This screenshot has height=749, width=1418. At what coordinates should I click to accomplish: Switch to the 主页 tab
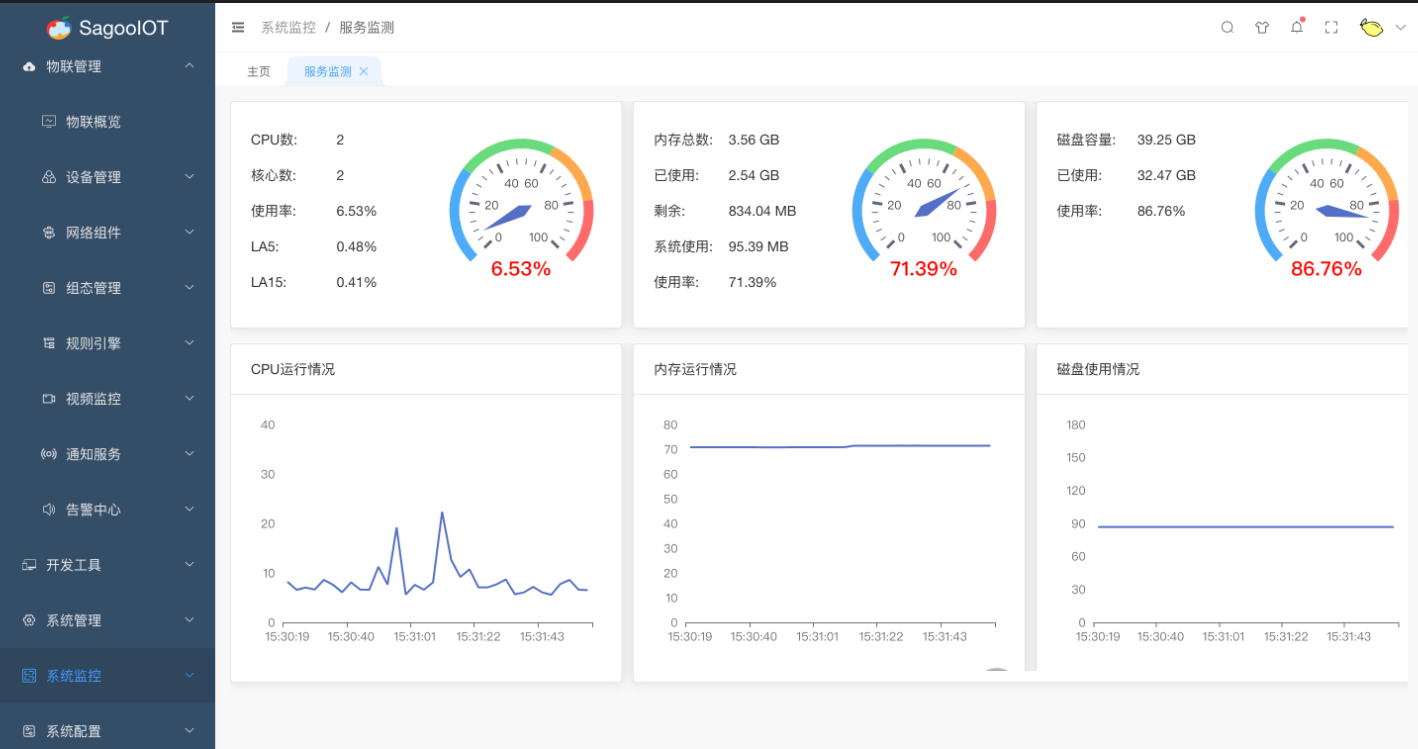click(259, 72)
